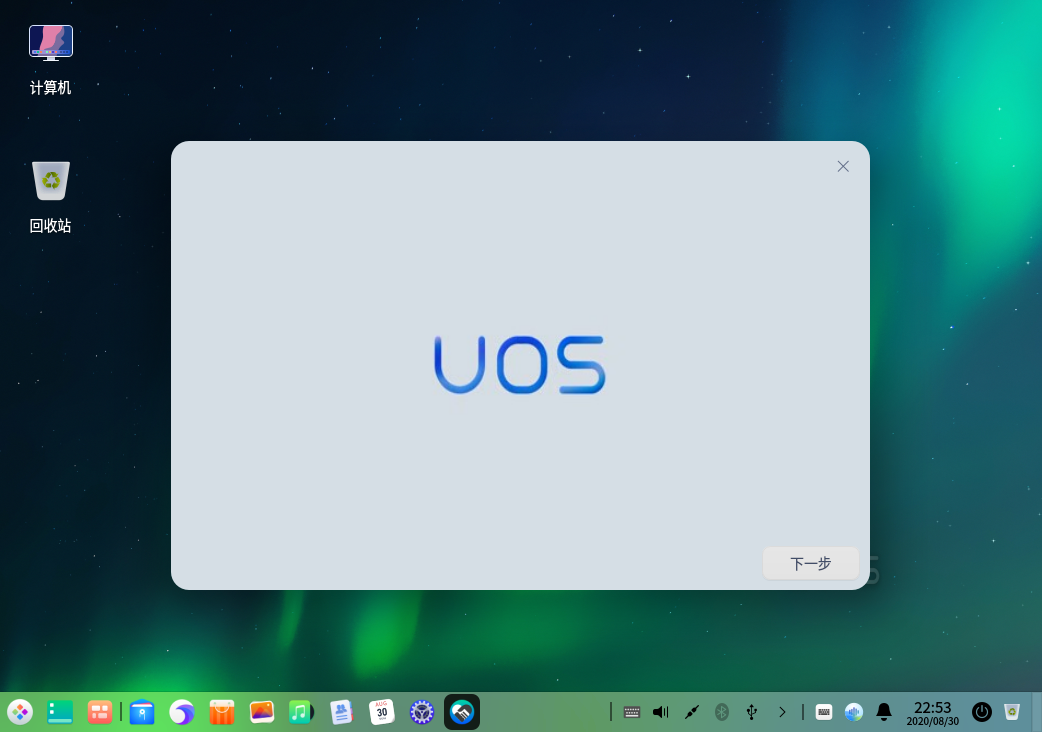
Task: Click the active welcome app dock icon
Action: click(x=462, y=712)
